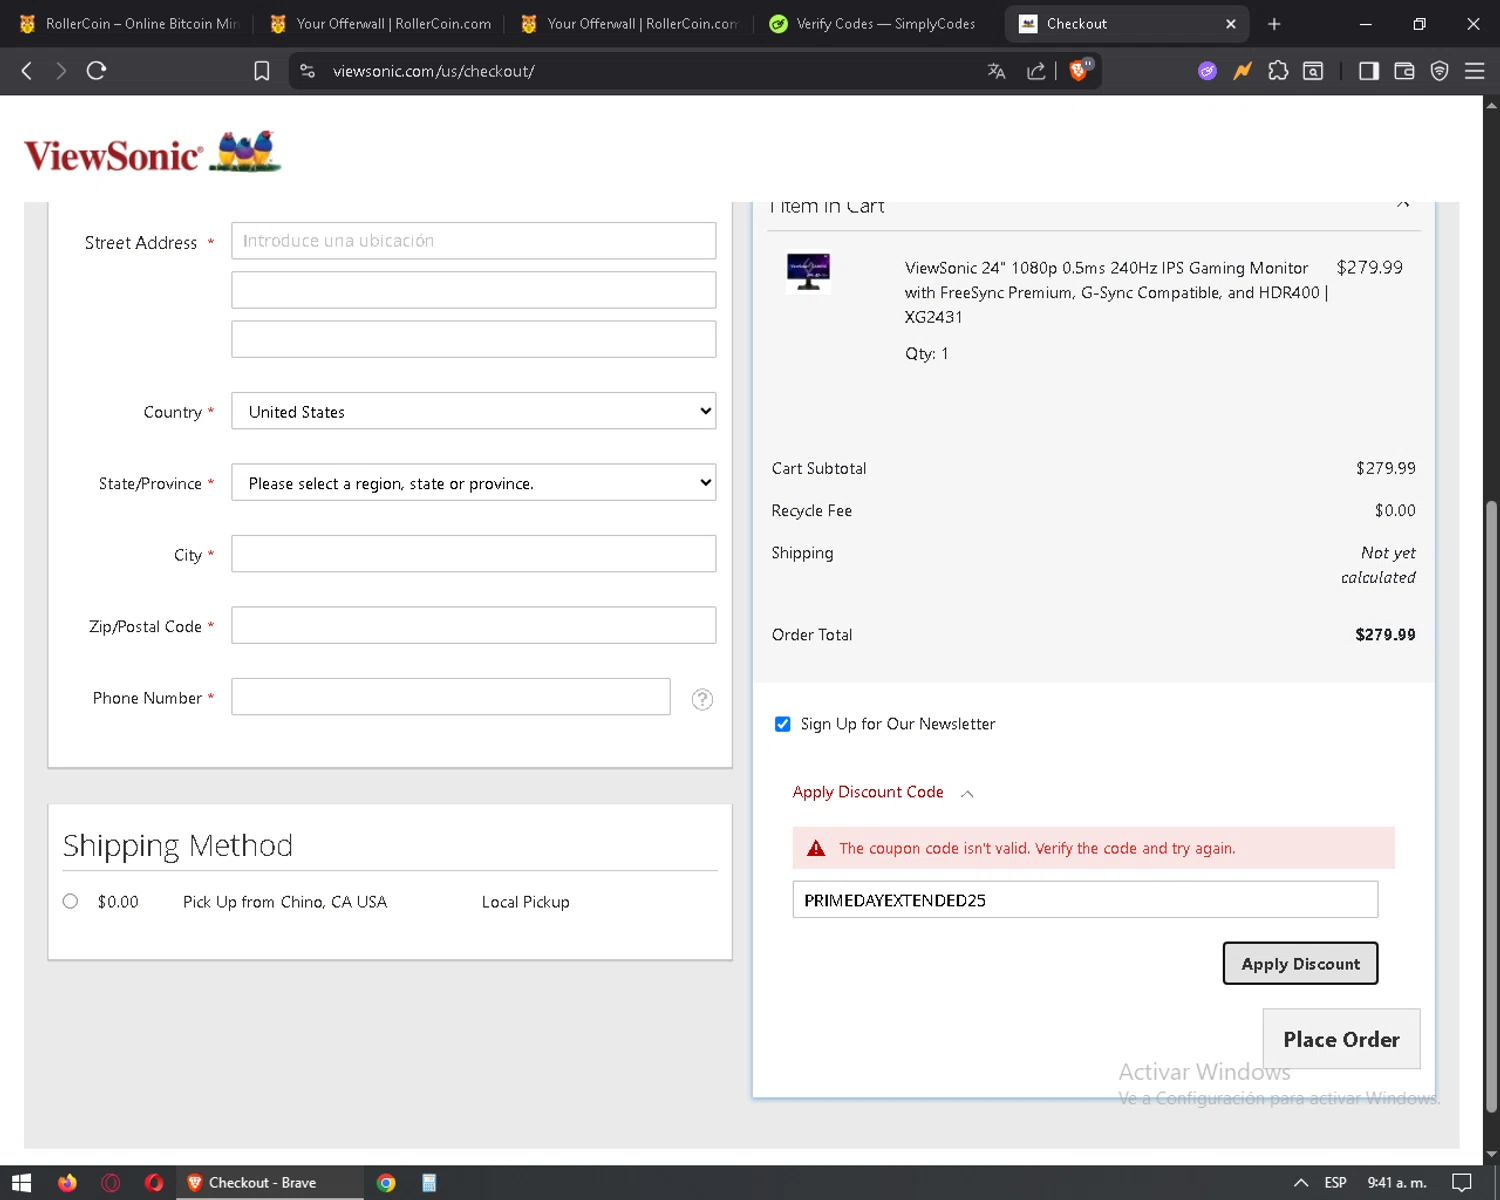Show hidden system tray icons

(1301, 1183)
